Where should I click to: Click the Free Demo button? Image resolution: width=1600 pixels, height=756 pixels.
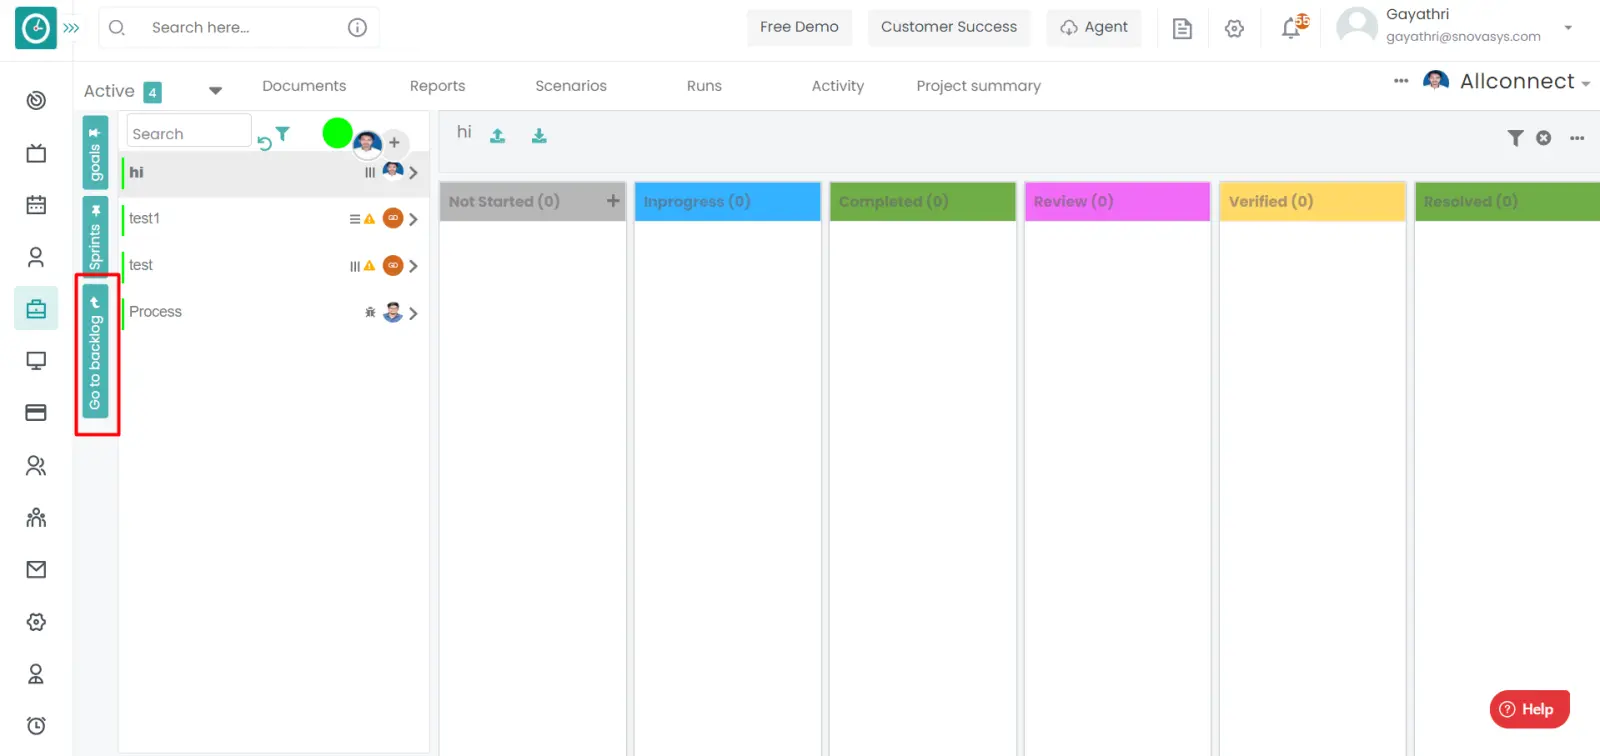coord(799,27)
